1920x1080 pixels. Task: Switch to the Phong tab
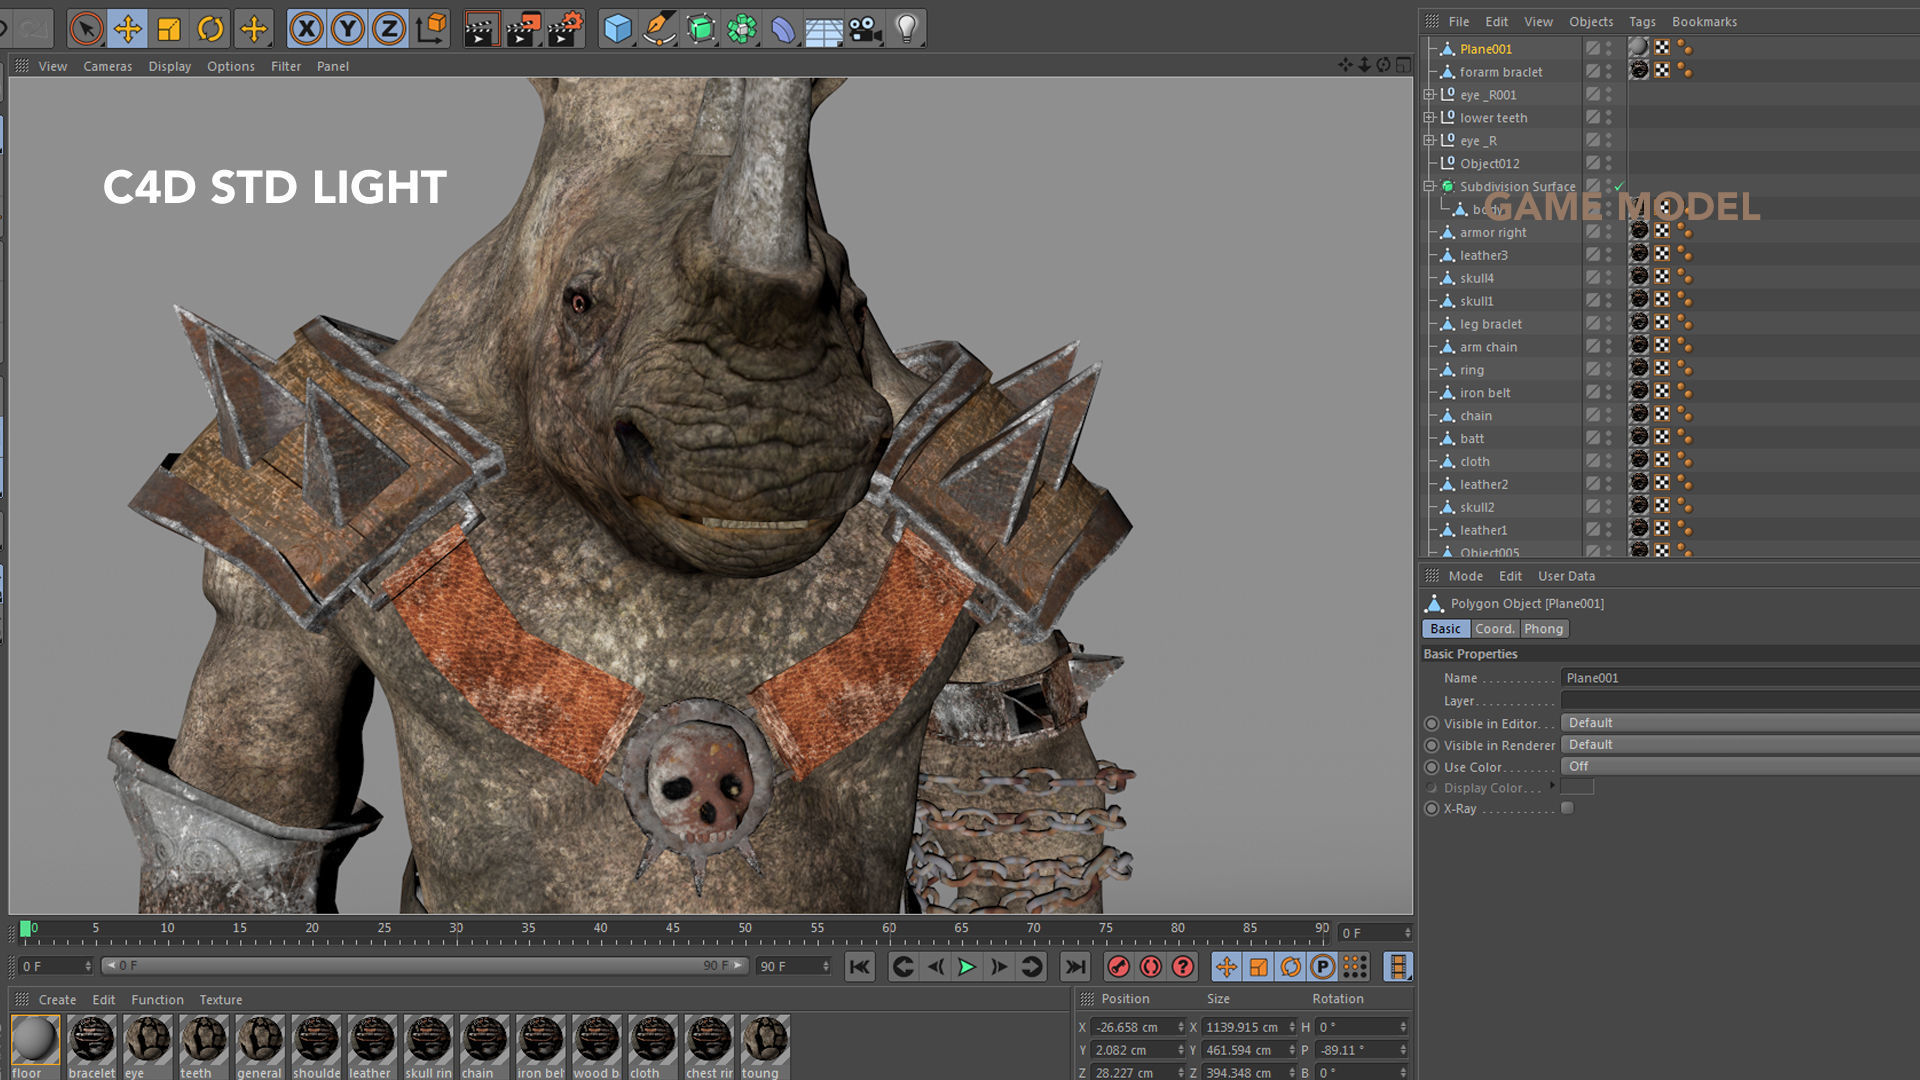coord(1543,629)
